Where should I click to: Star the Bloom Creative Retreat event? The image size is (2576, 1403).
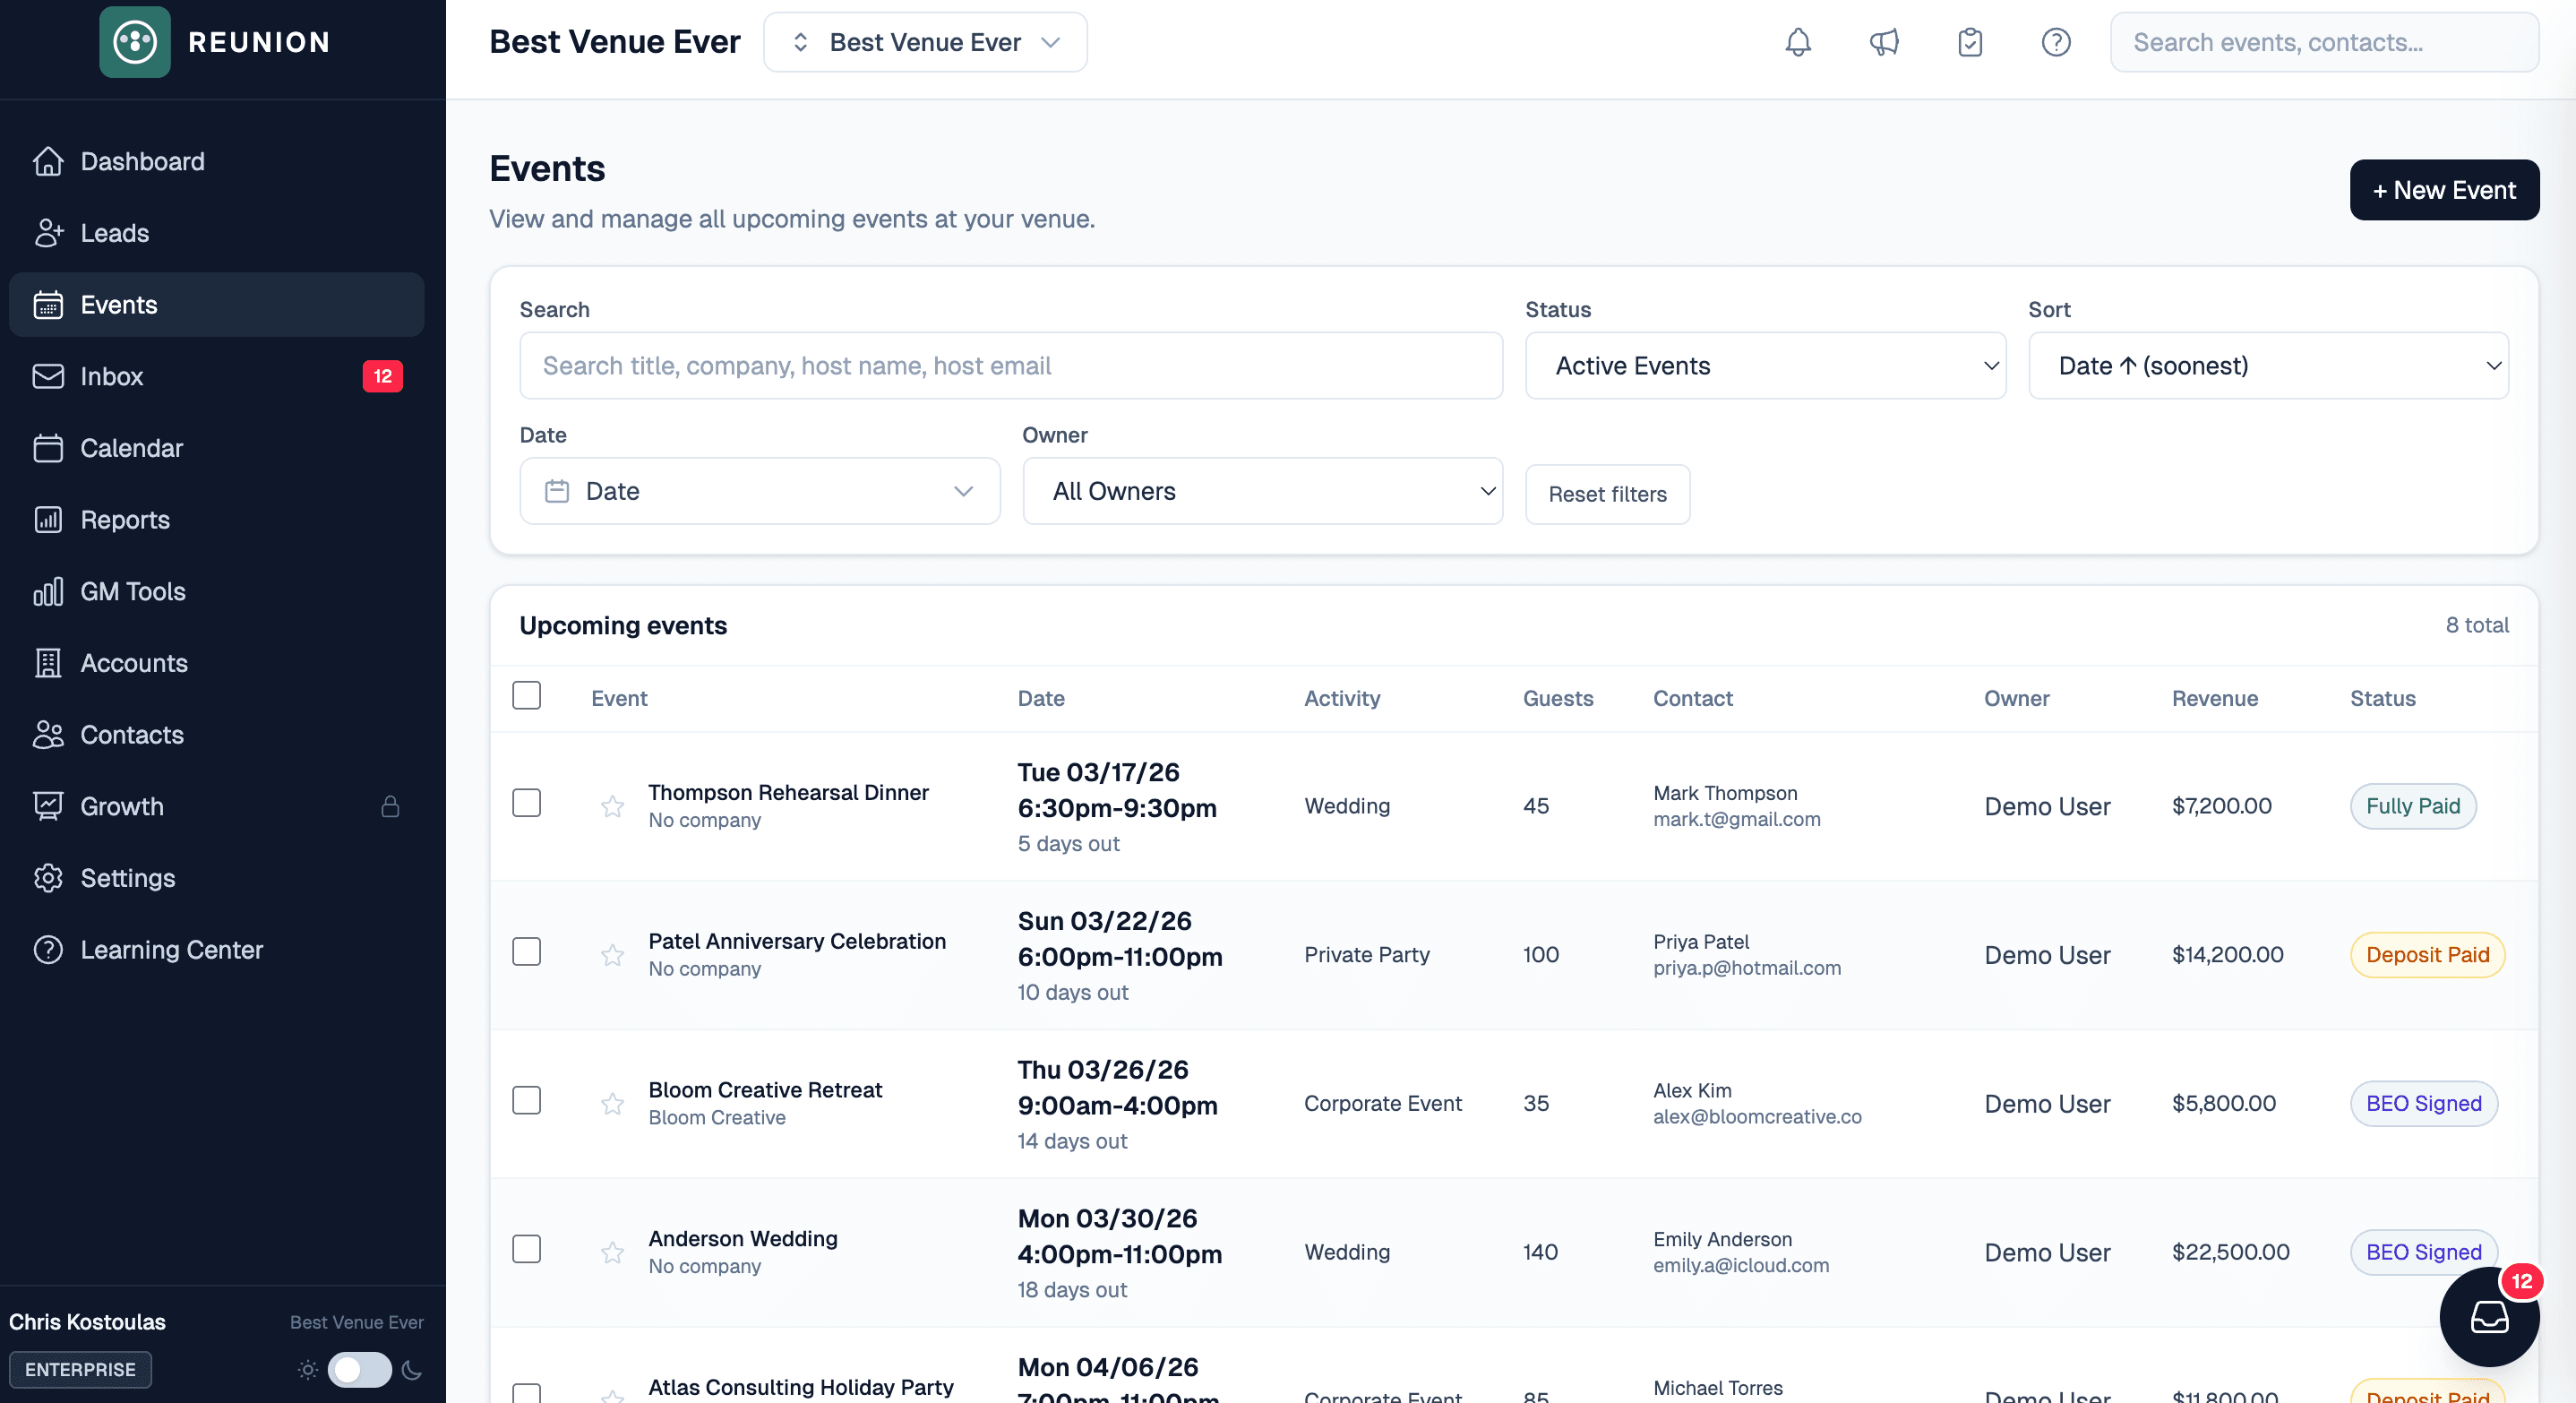[612, 1103]
